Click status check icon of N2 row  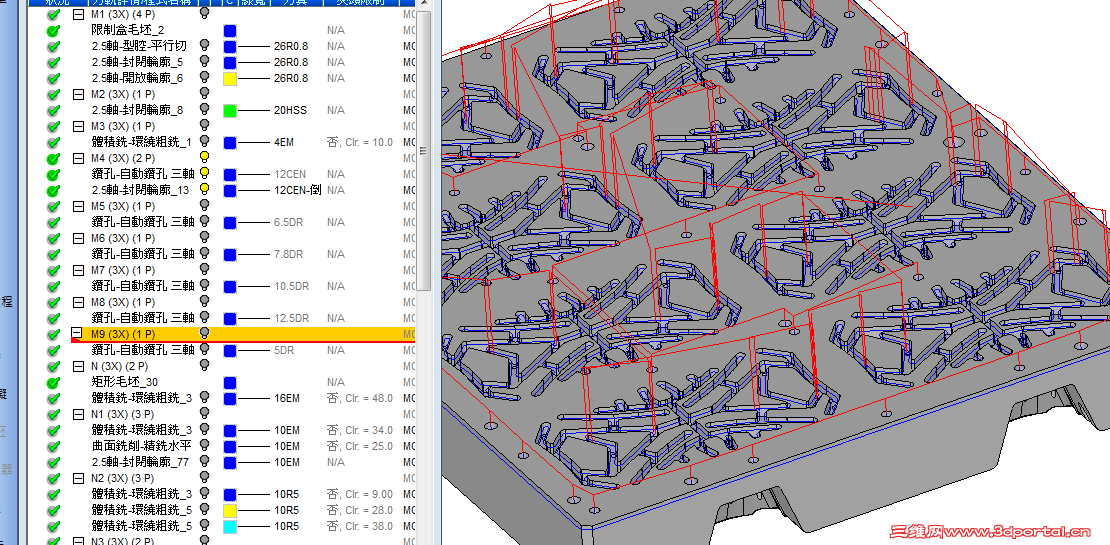53,478
